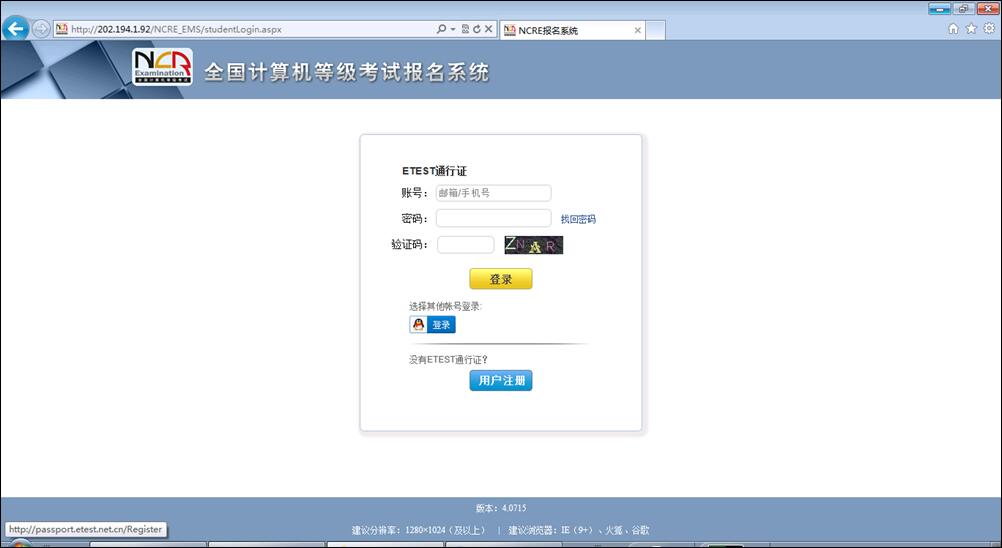Refresh the captcha image
Viewport: 1002px width, 548px height.
tap(534, 245)
